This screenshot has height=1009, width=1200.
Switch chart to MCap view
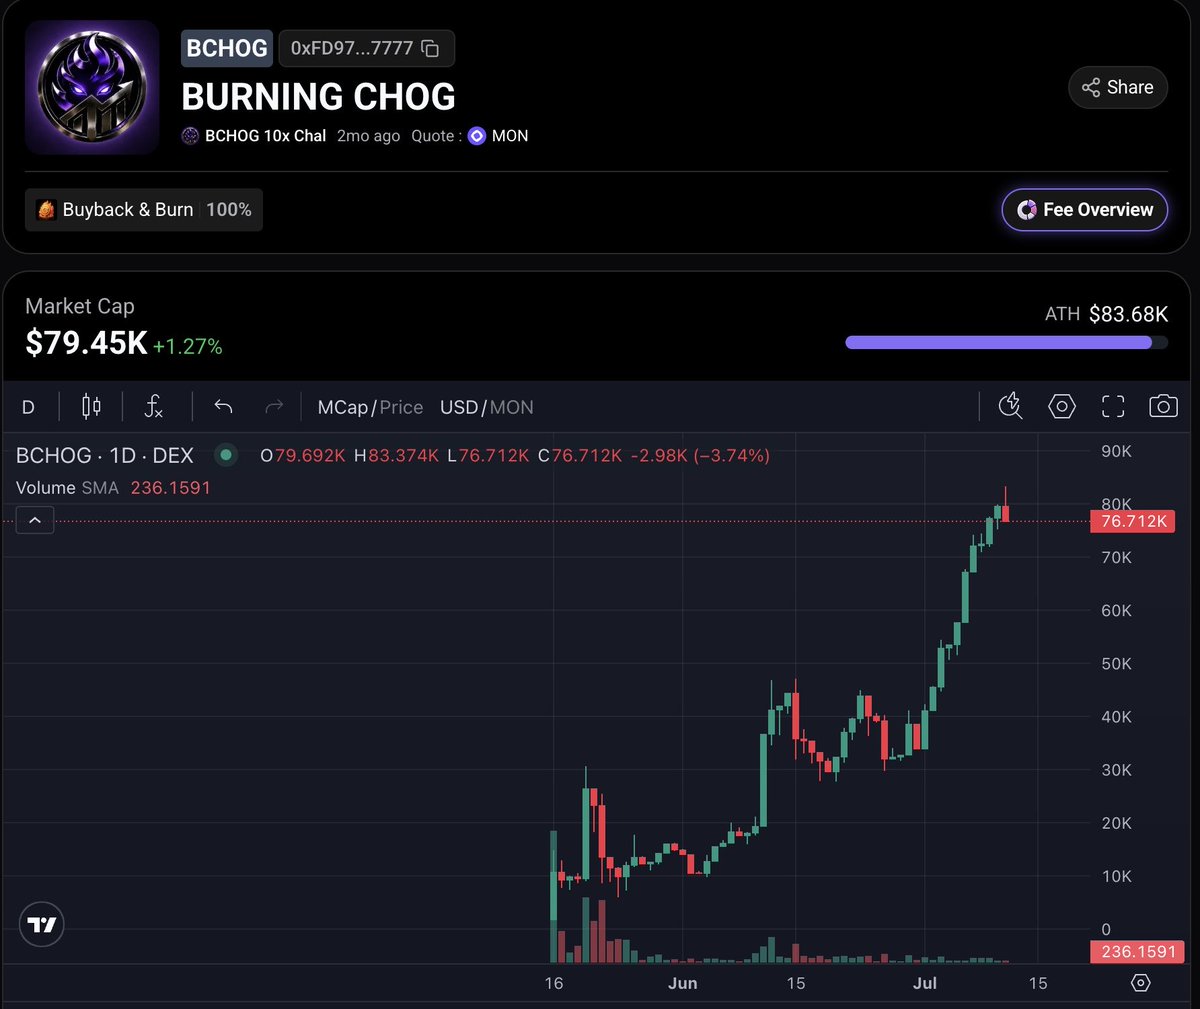(x=343, y=407)
